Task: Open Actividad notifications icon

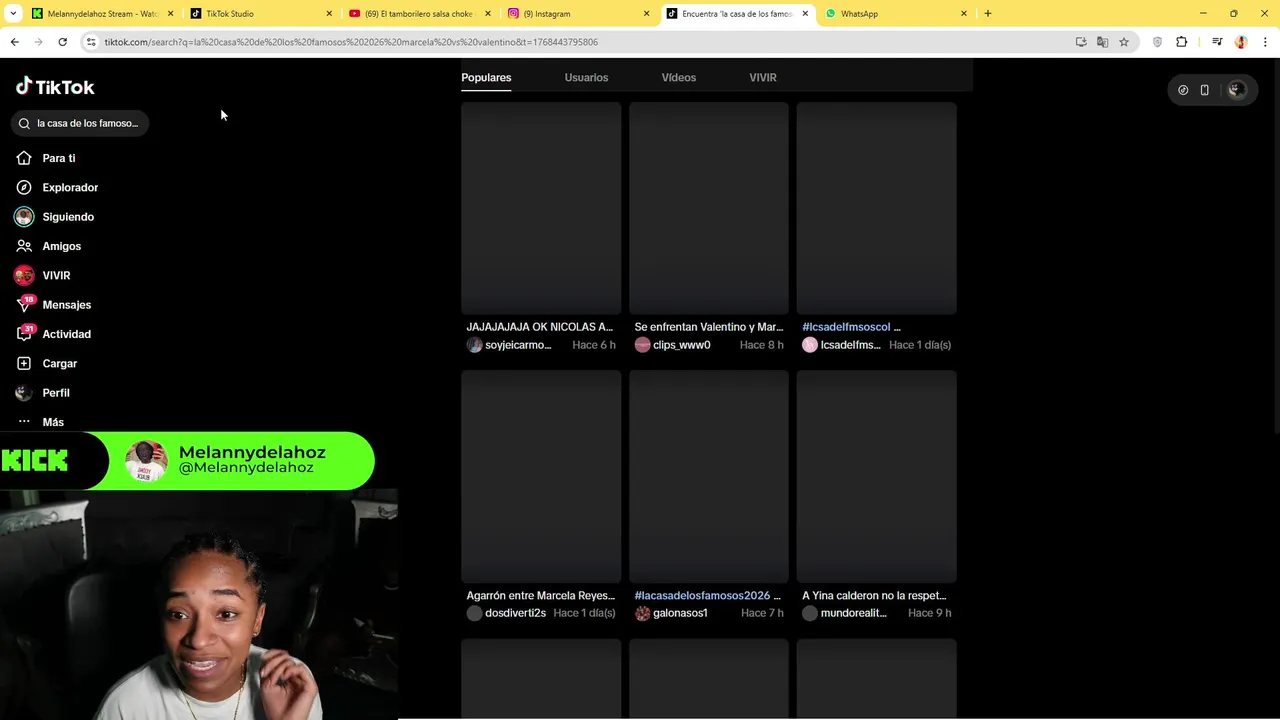Action: point(24,334)
